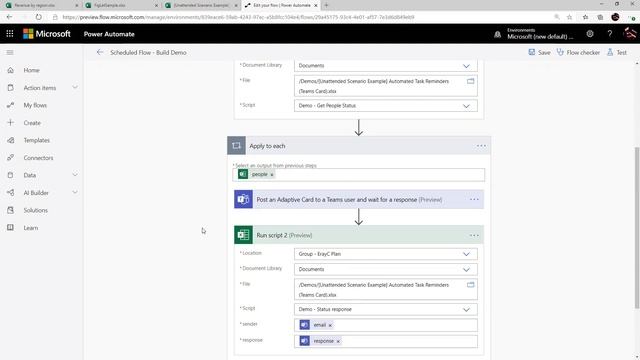Viewport: 640px width, 360px height.
Task: Run the Flow checker
Action: [x=578, y=52]
